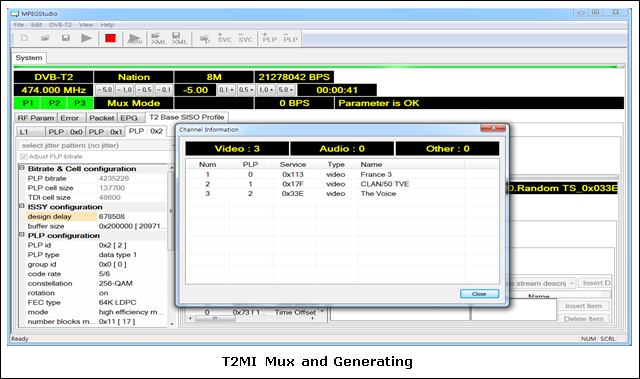Viewport: 640px width, 379px height.
Task: Switch to the RF Param tab
Action: 36,118
